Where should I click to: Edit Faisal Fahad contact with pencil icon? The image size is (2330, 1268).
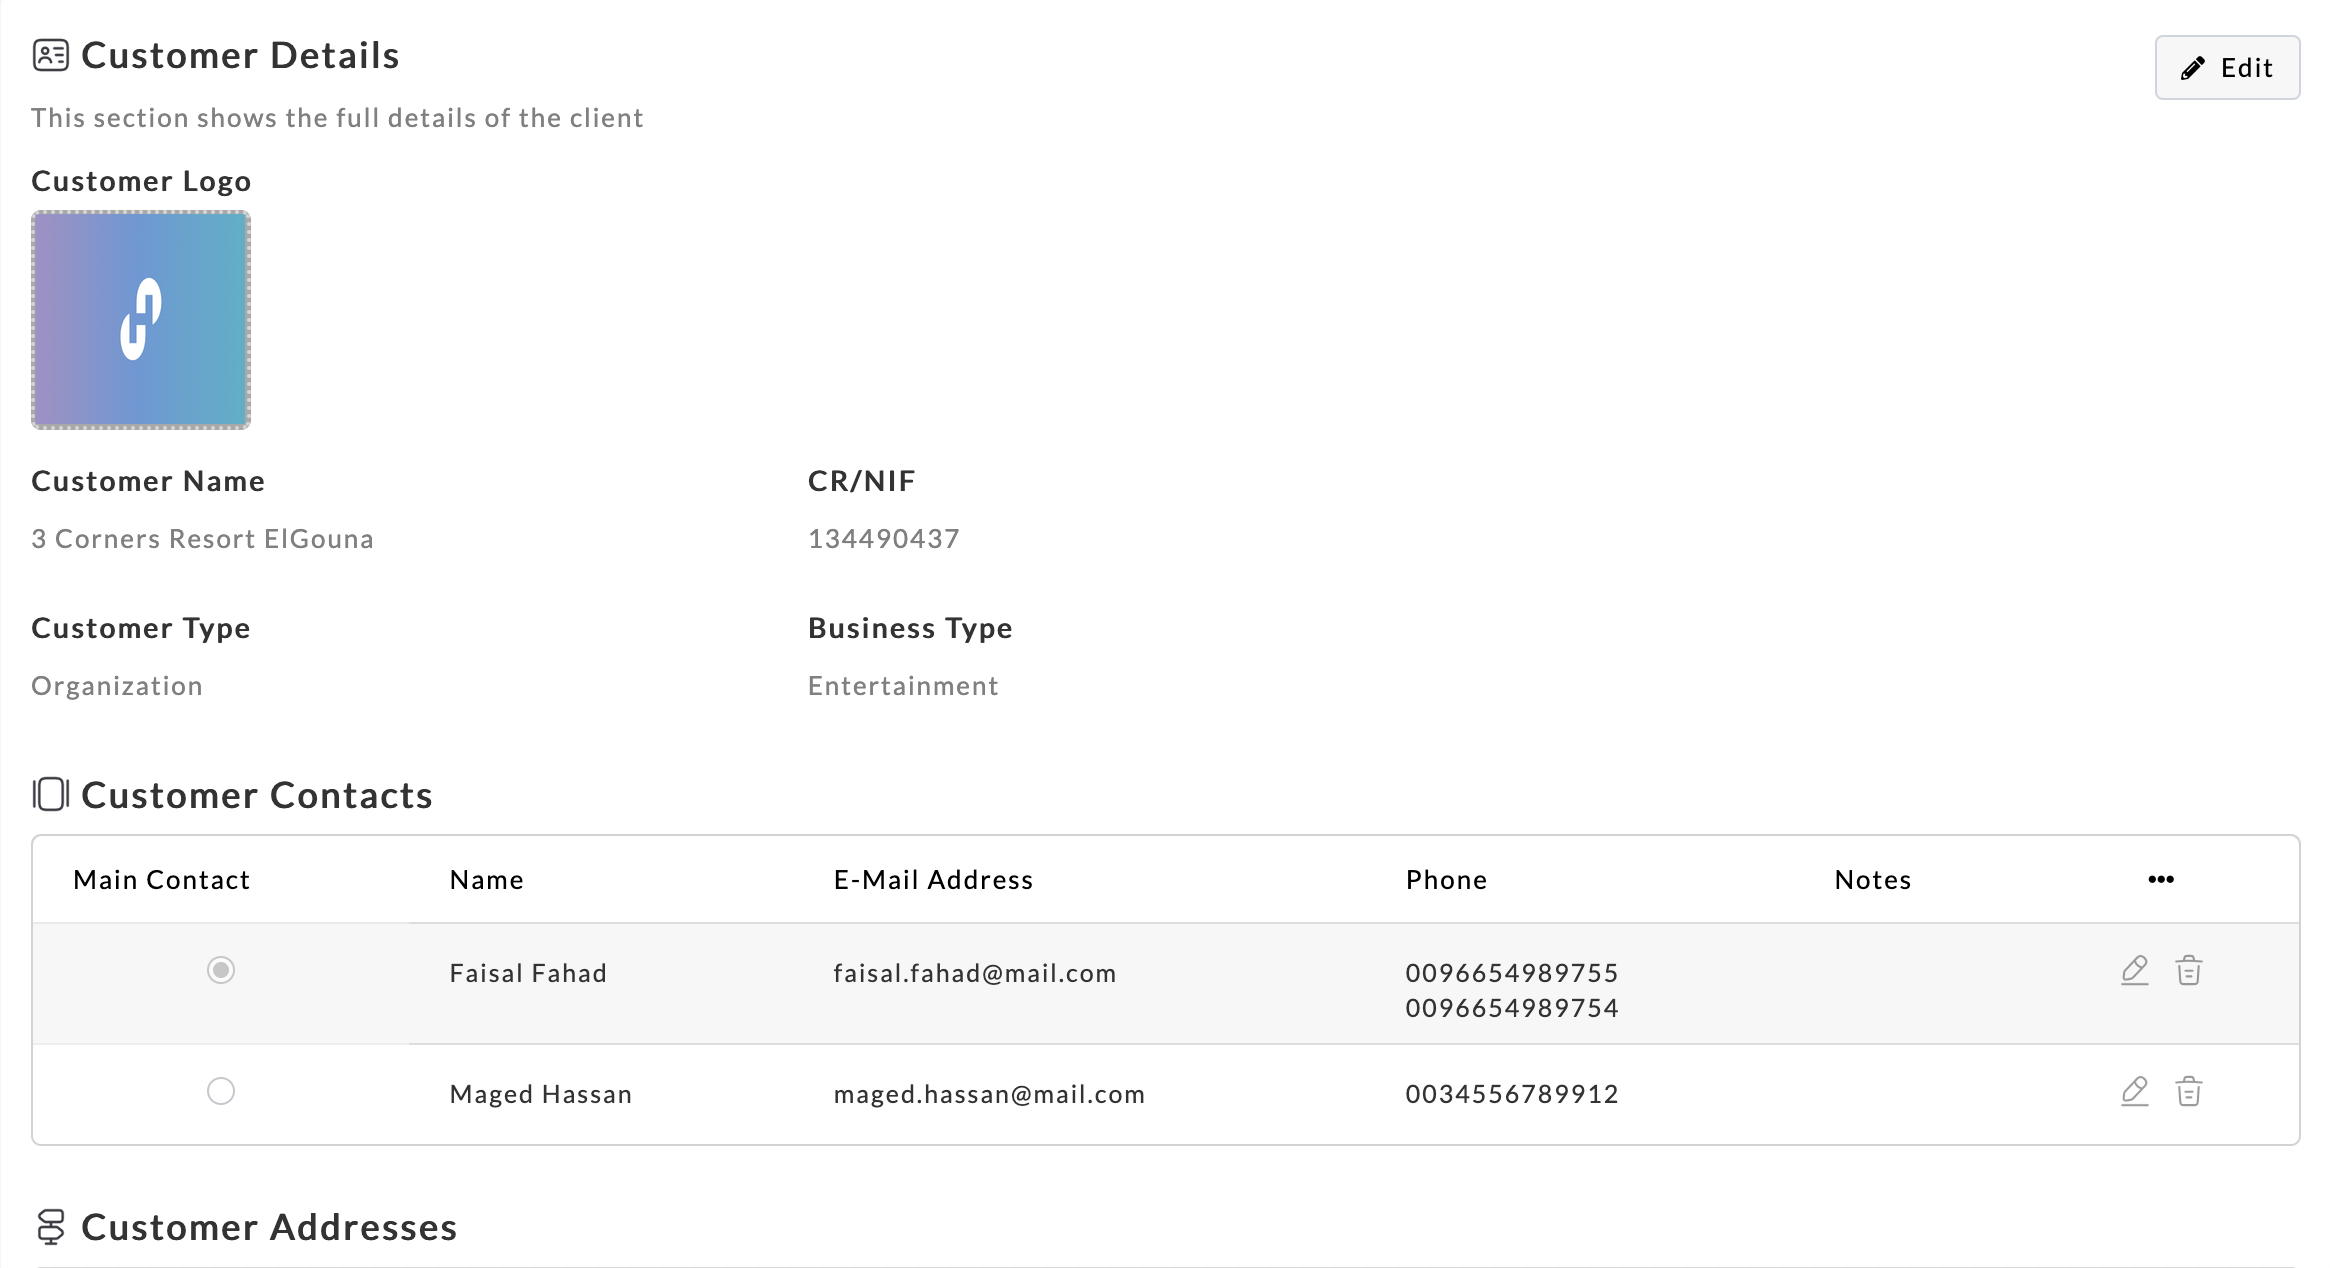pos(2134,970)
